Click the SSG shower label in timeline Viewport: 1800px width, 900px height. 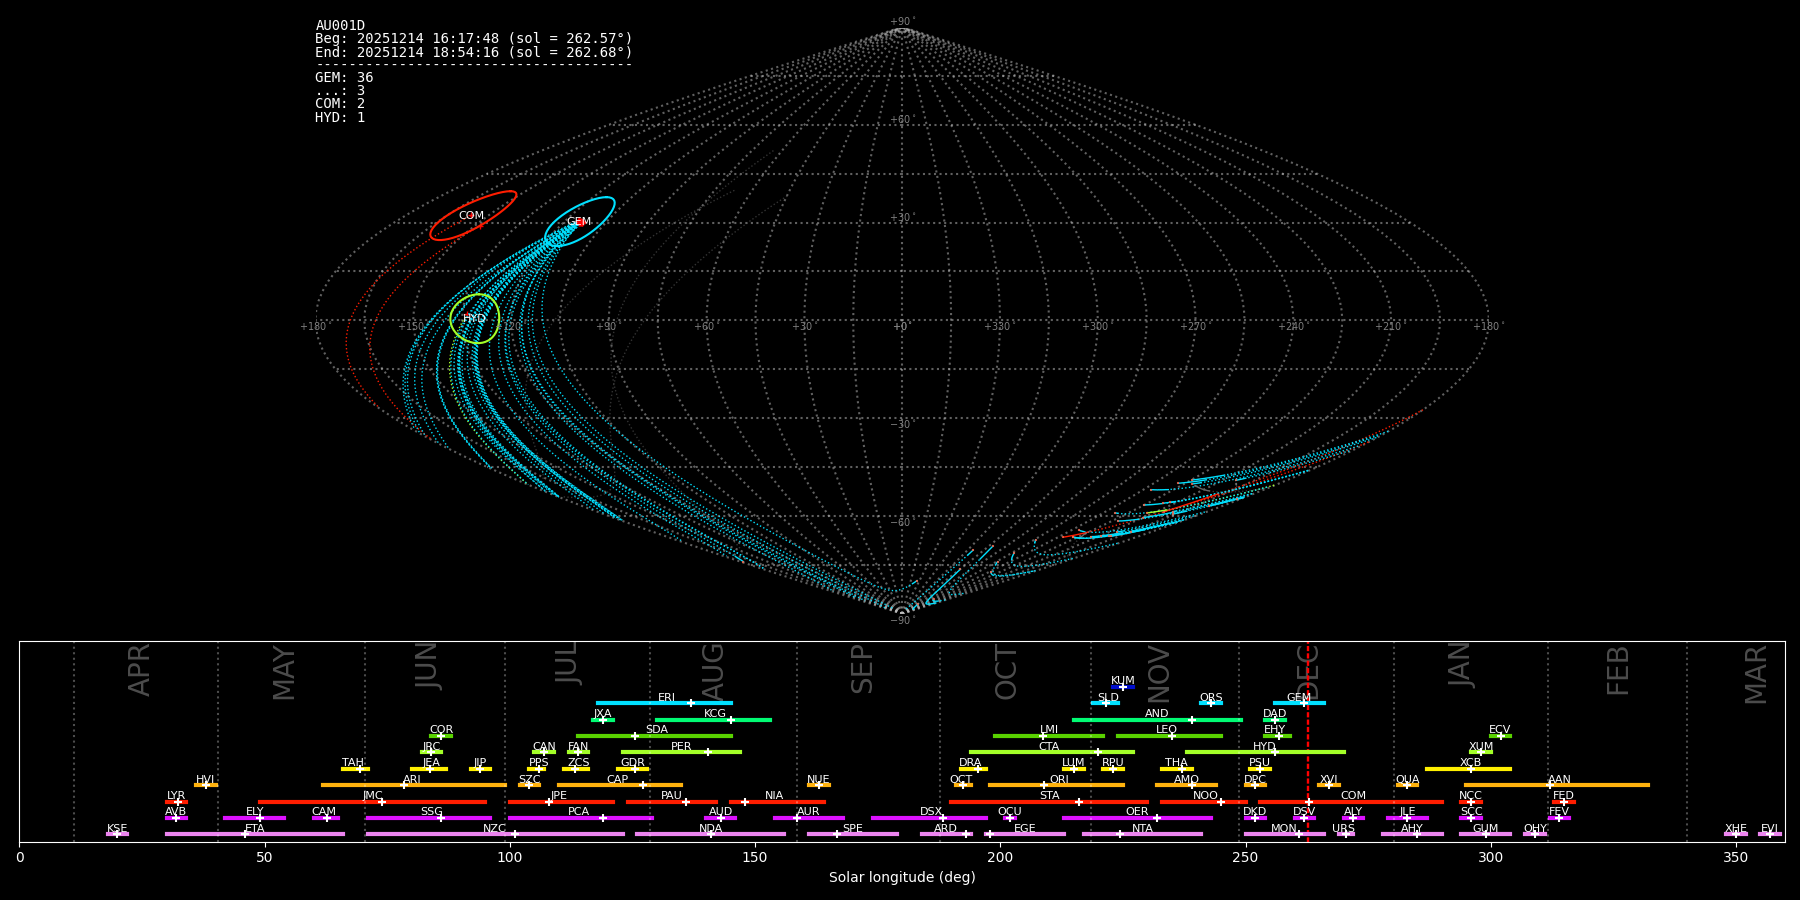click(431, 812)
